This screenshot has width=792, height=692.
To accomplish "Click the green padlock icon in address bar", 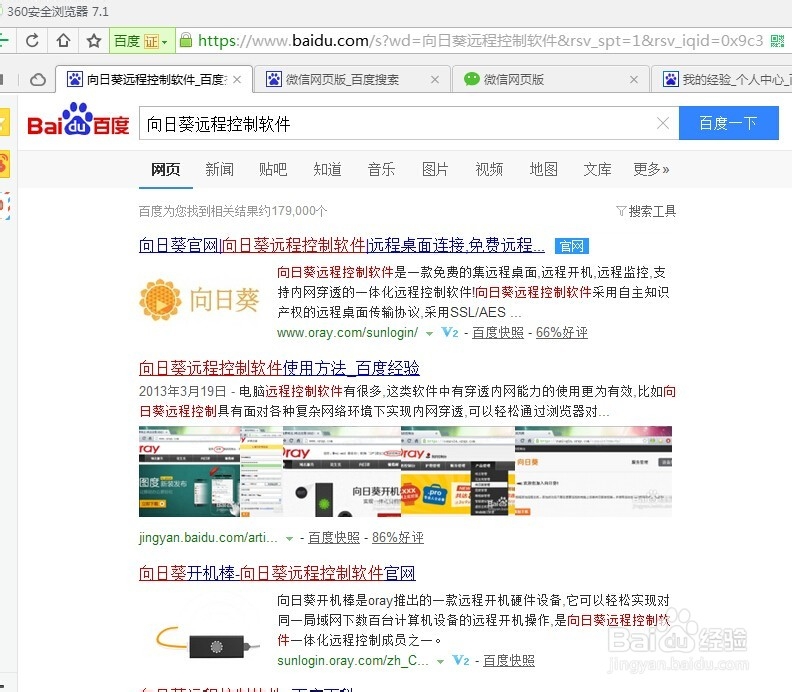I will tap(186, 40).
